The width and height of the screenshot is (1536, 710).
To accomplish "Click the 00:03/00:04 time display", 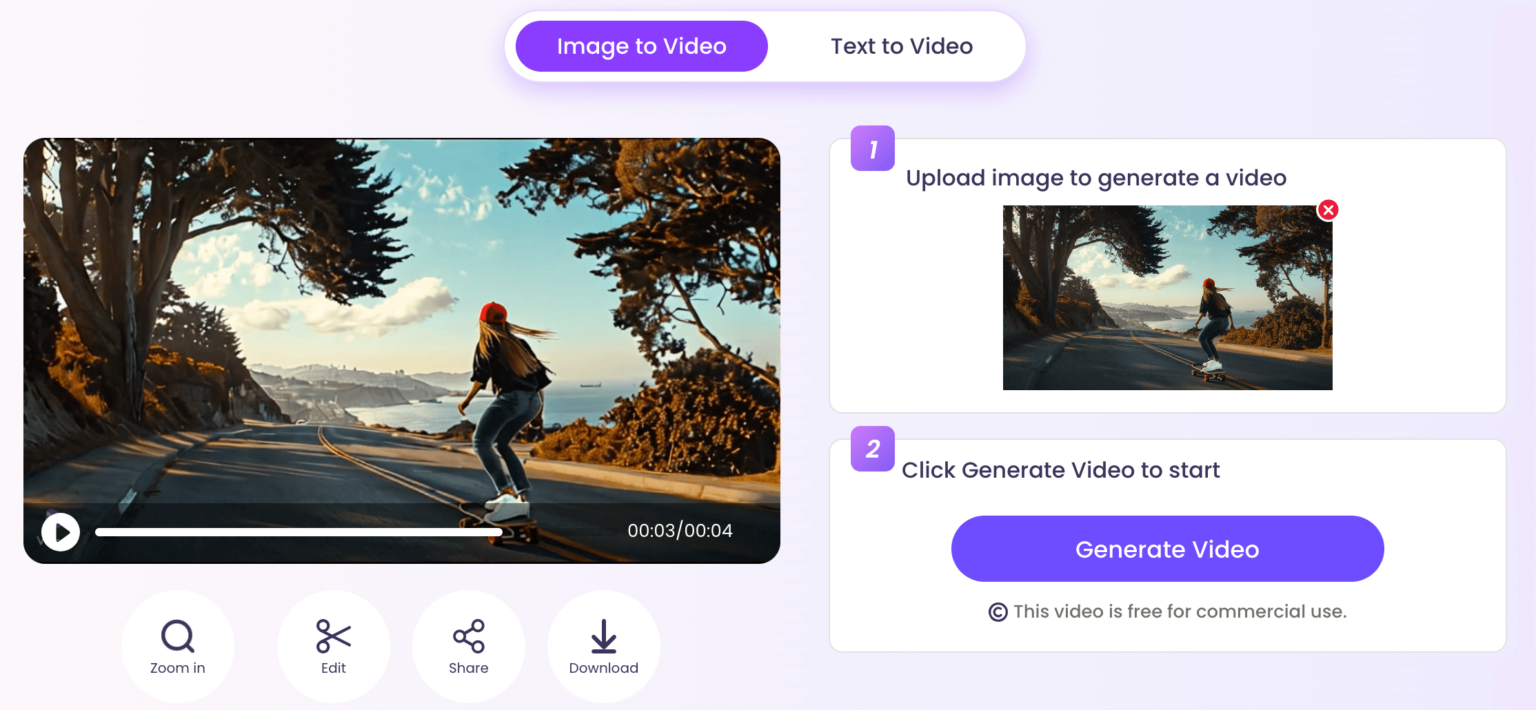I will 680,531.
